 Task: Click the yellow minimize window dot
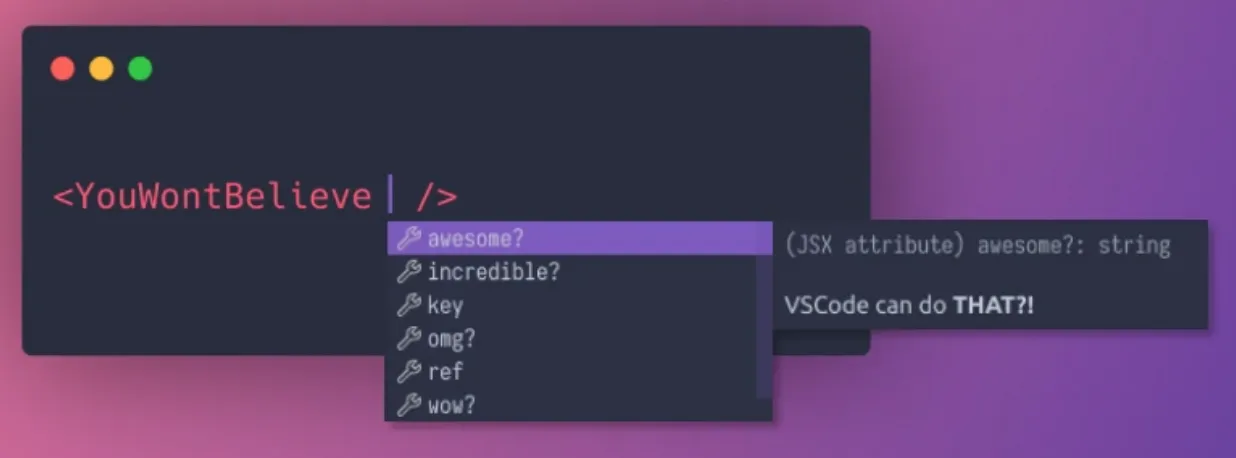[x=101, y=69]
